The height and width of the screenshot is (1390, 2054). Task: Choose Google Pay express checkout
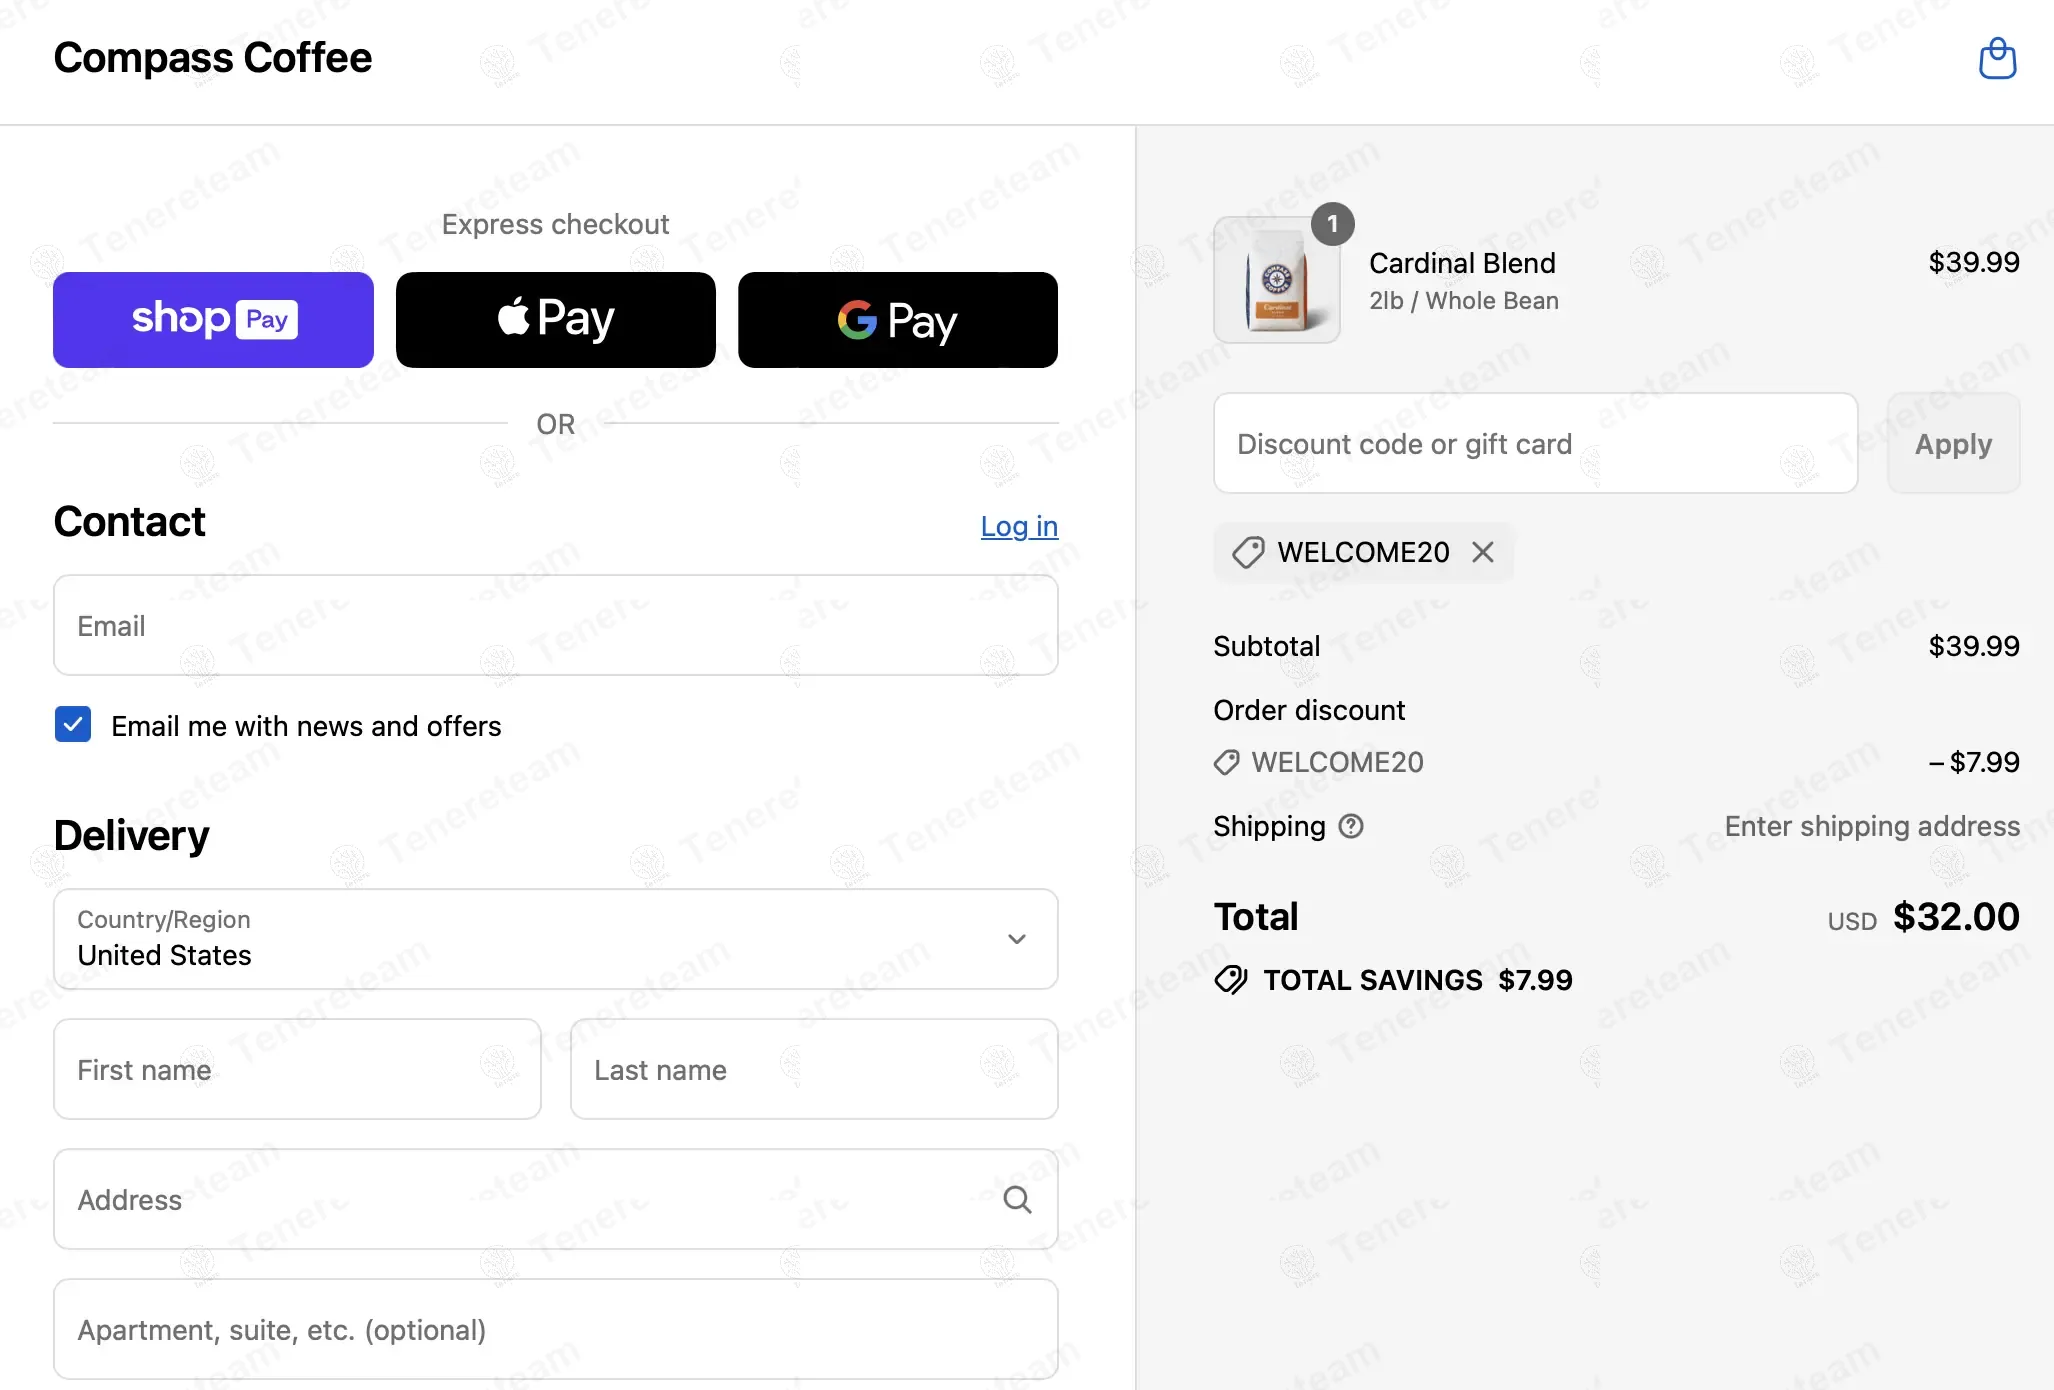pos(898,320)
